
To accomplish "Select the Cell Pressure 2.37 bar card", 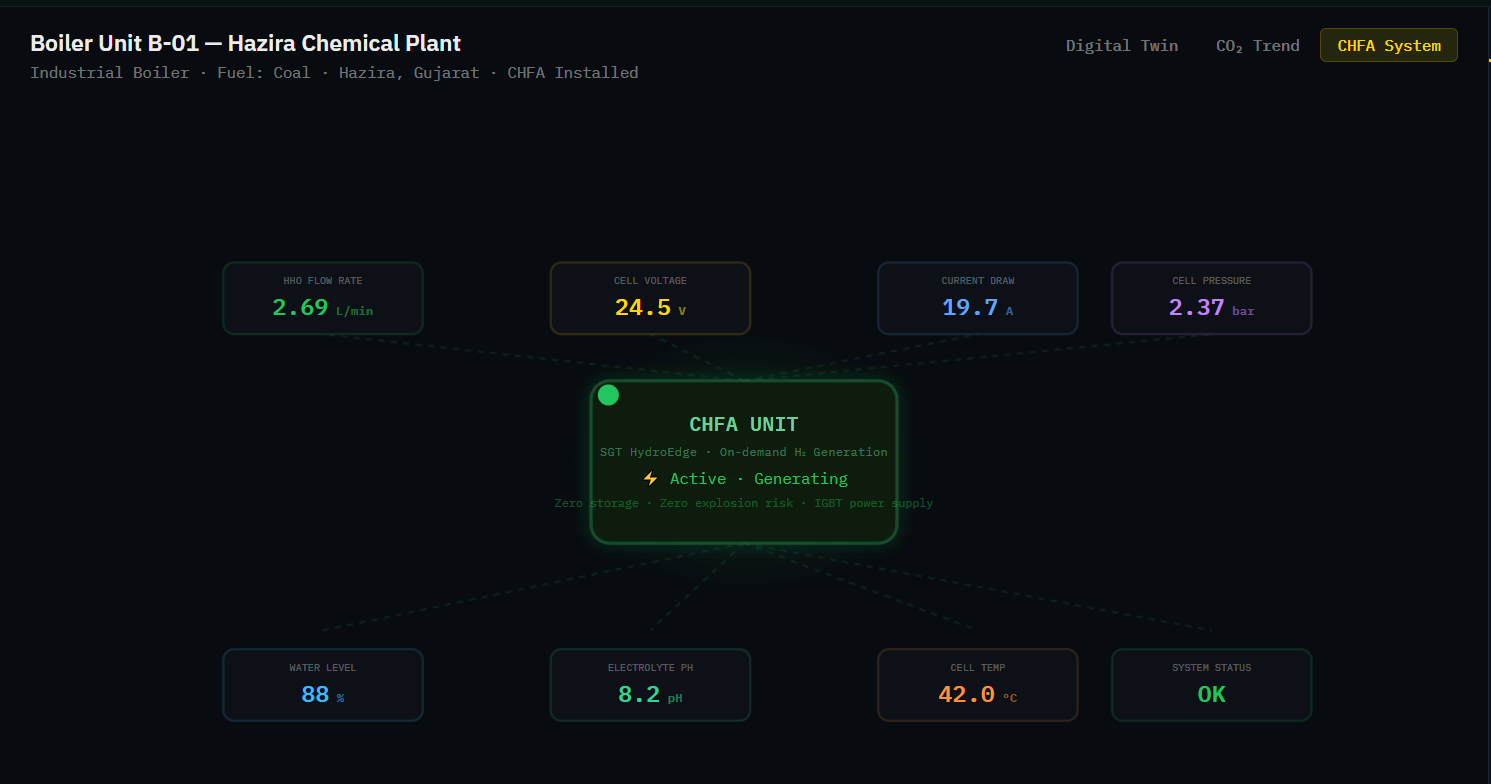I will coord(1211,298).
